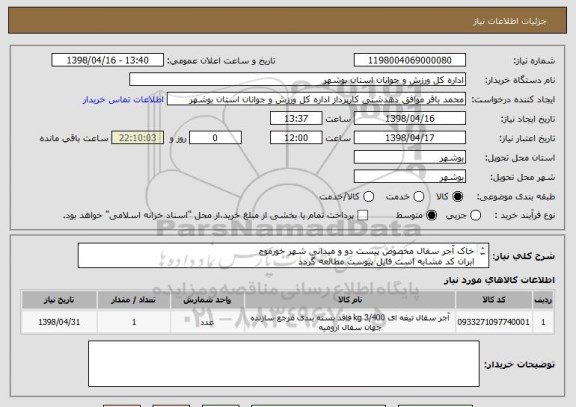Click the buyer organization name field

[298, 80]
